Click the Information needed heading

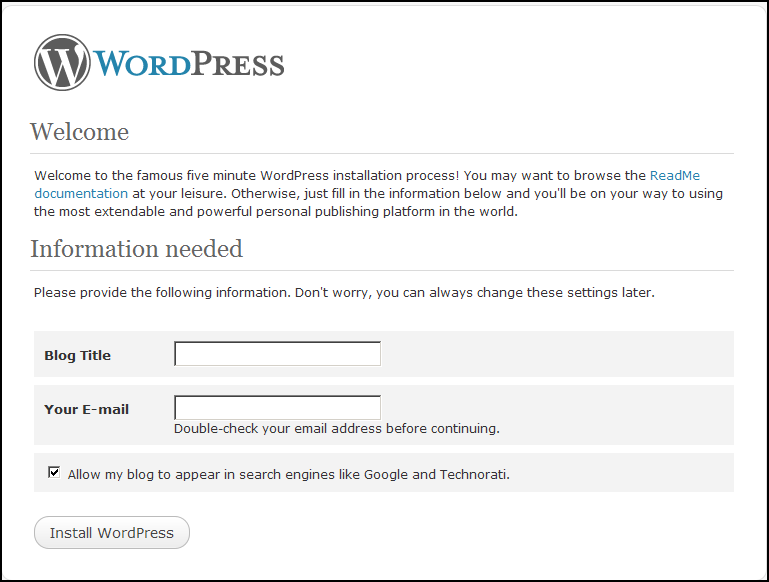(x=136, y=249)
